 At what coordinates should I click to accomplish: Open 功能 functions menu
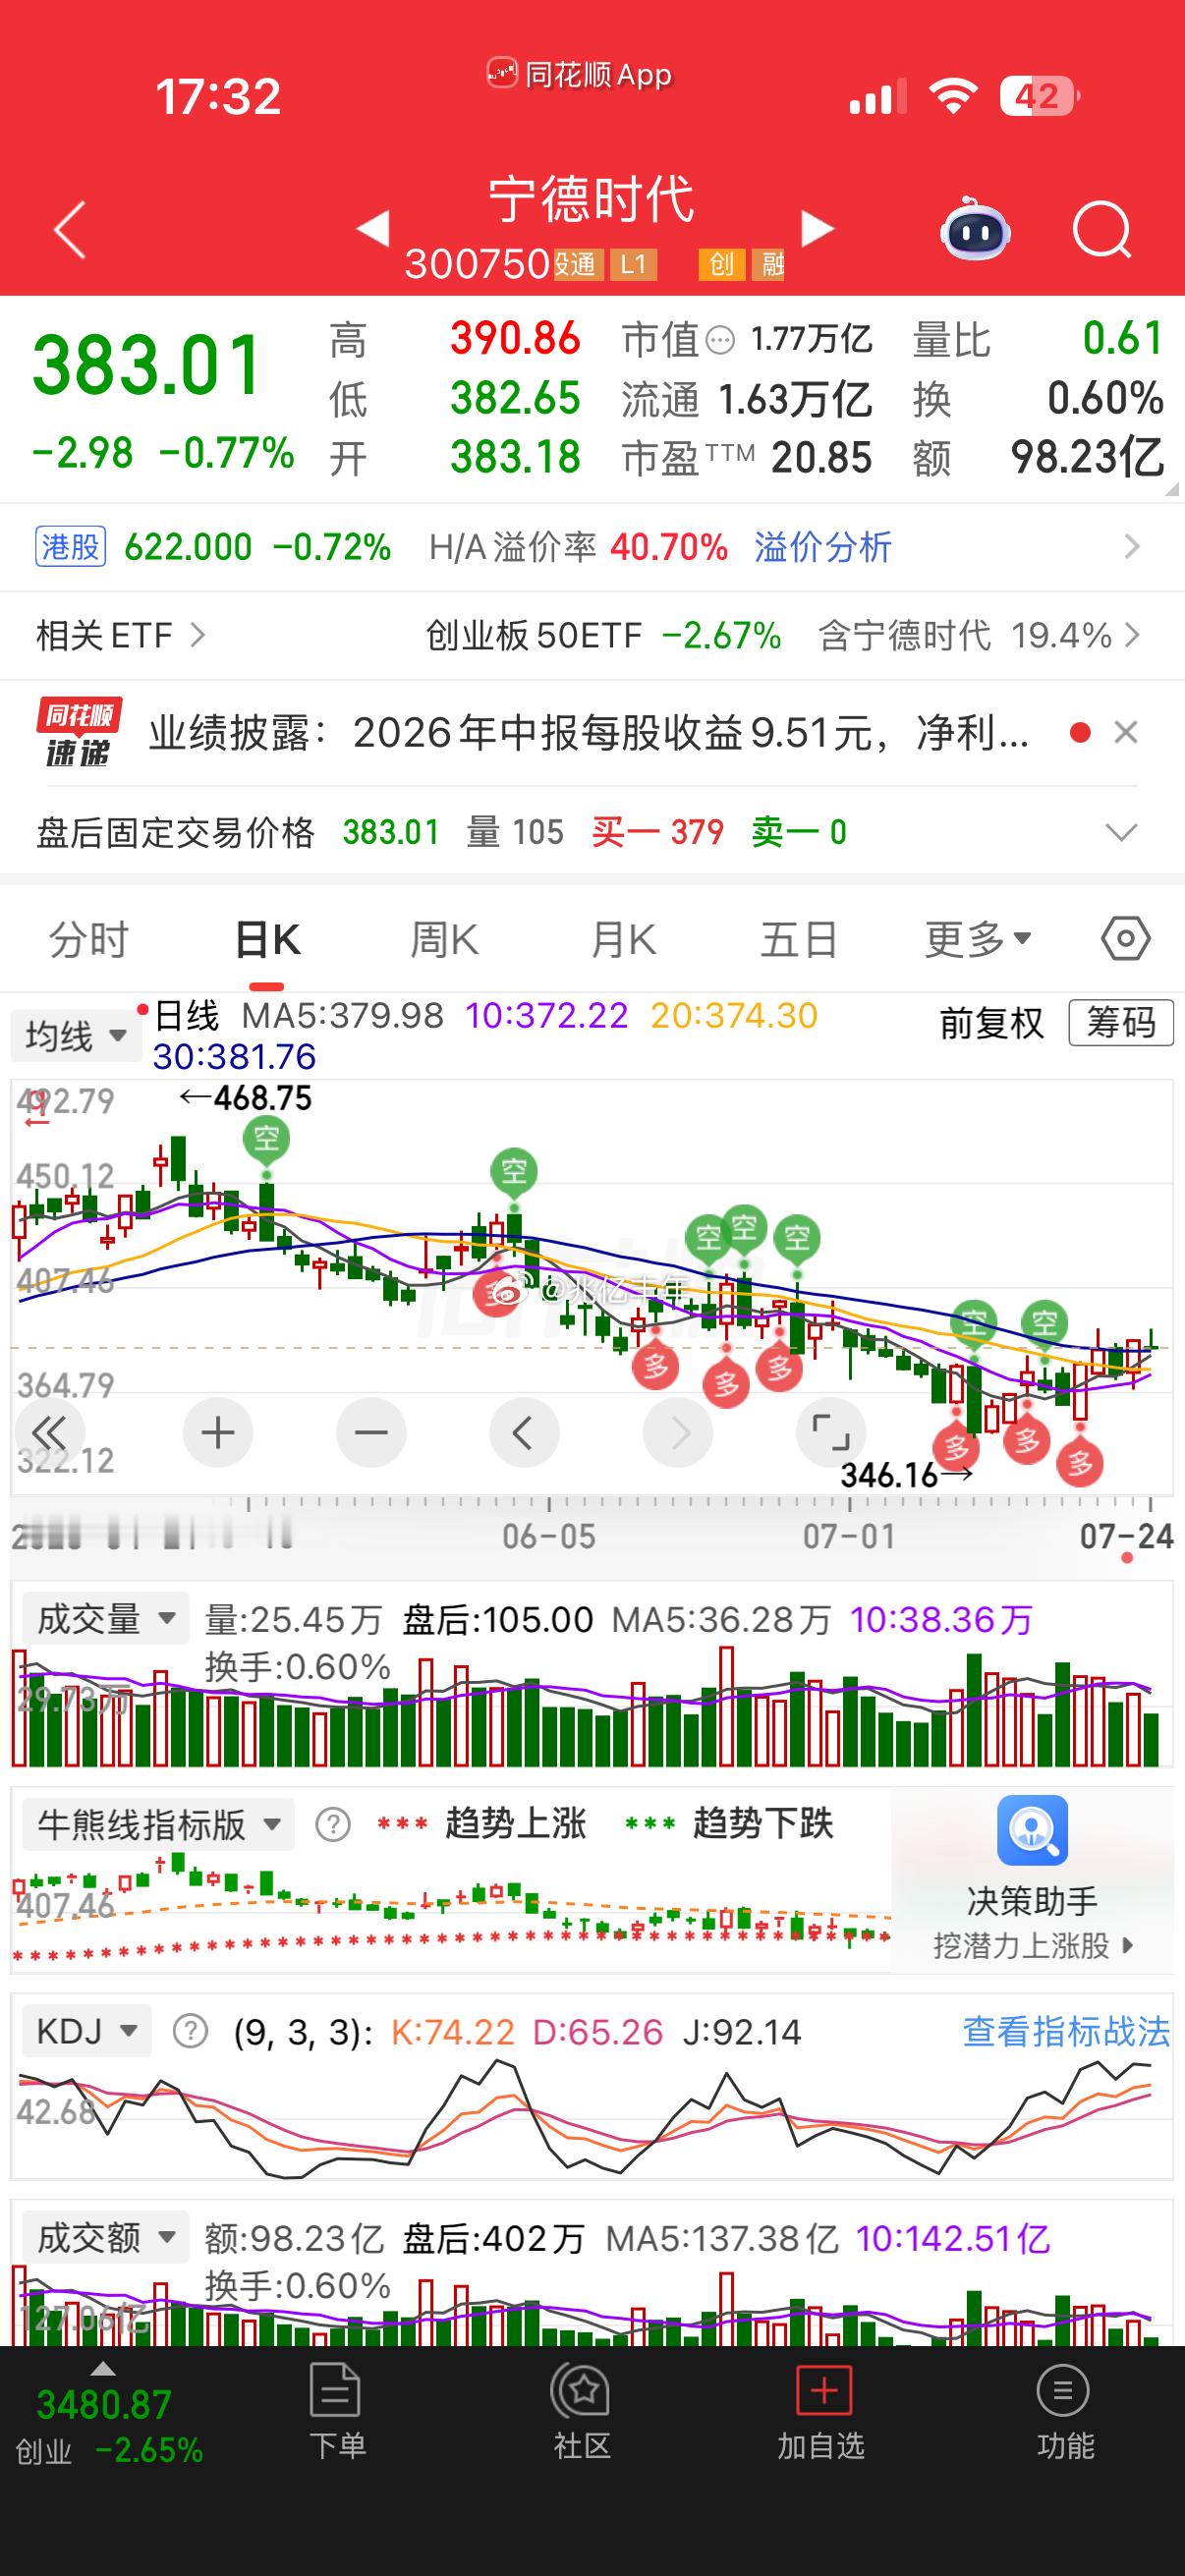point(1065,2411)
